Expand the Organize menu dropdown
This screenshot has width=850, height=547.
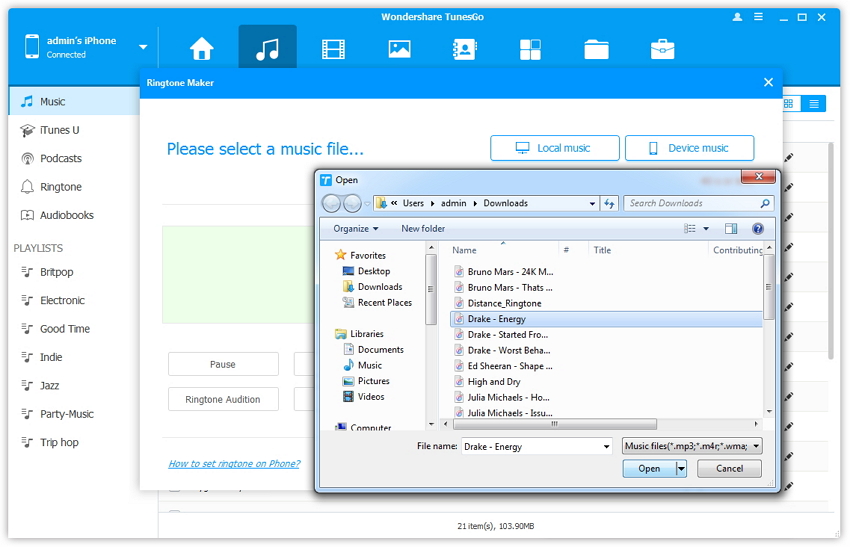click(356, 229)
